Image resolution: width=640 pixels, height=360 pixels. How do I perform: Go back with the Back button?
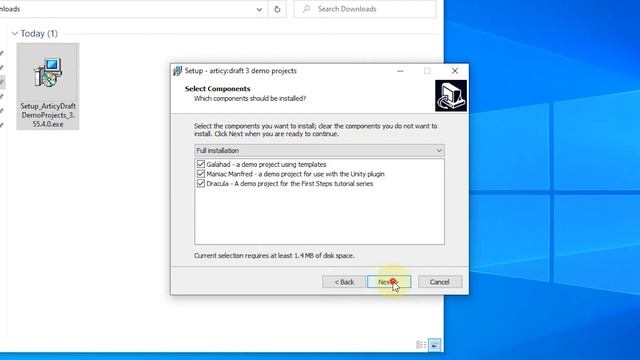click(x=344, y=282)
